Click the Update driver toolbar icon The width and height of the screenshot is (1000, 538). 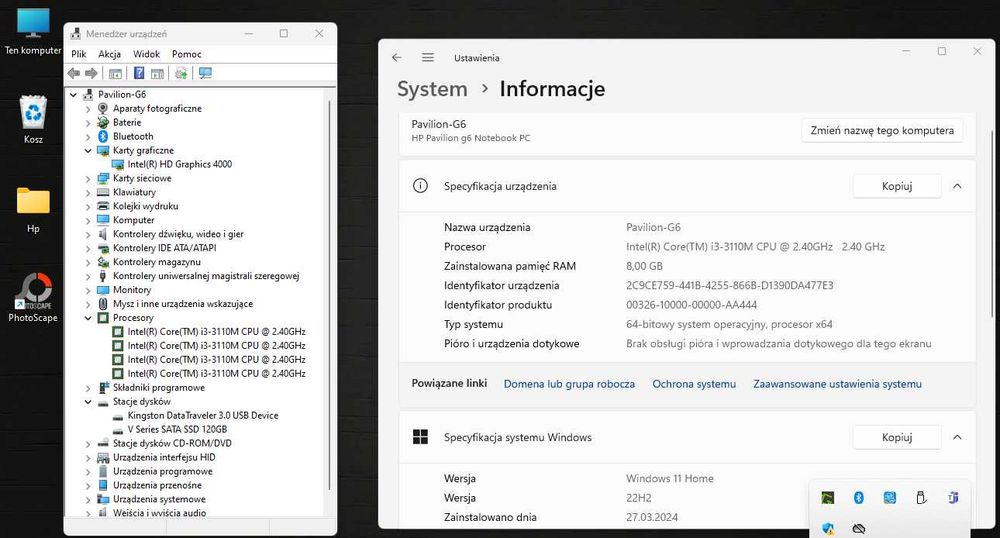coord(181,73)
